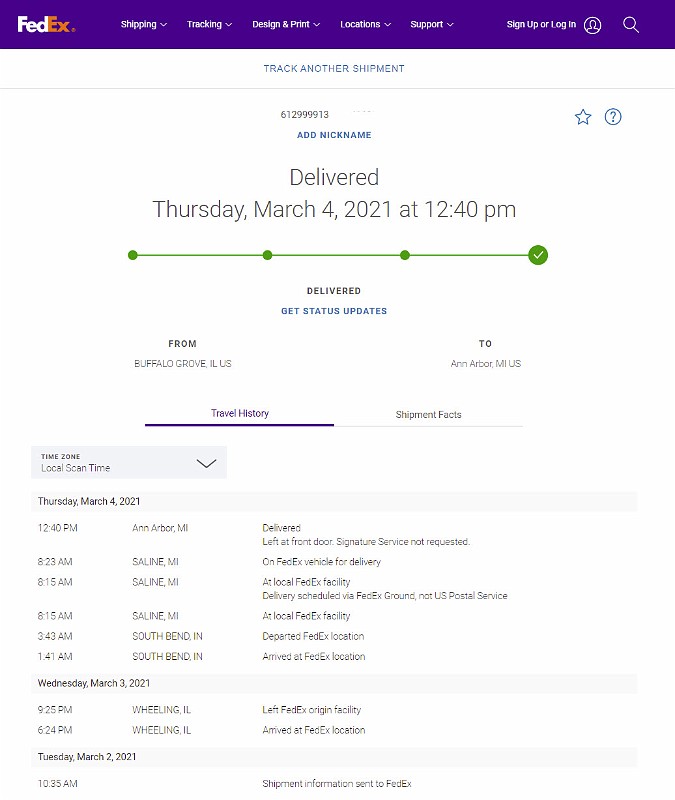675x800 pixels.
Task: Switch to the Travel History tab
Action: point(240,413)
